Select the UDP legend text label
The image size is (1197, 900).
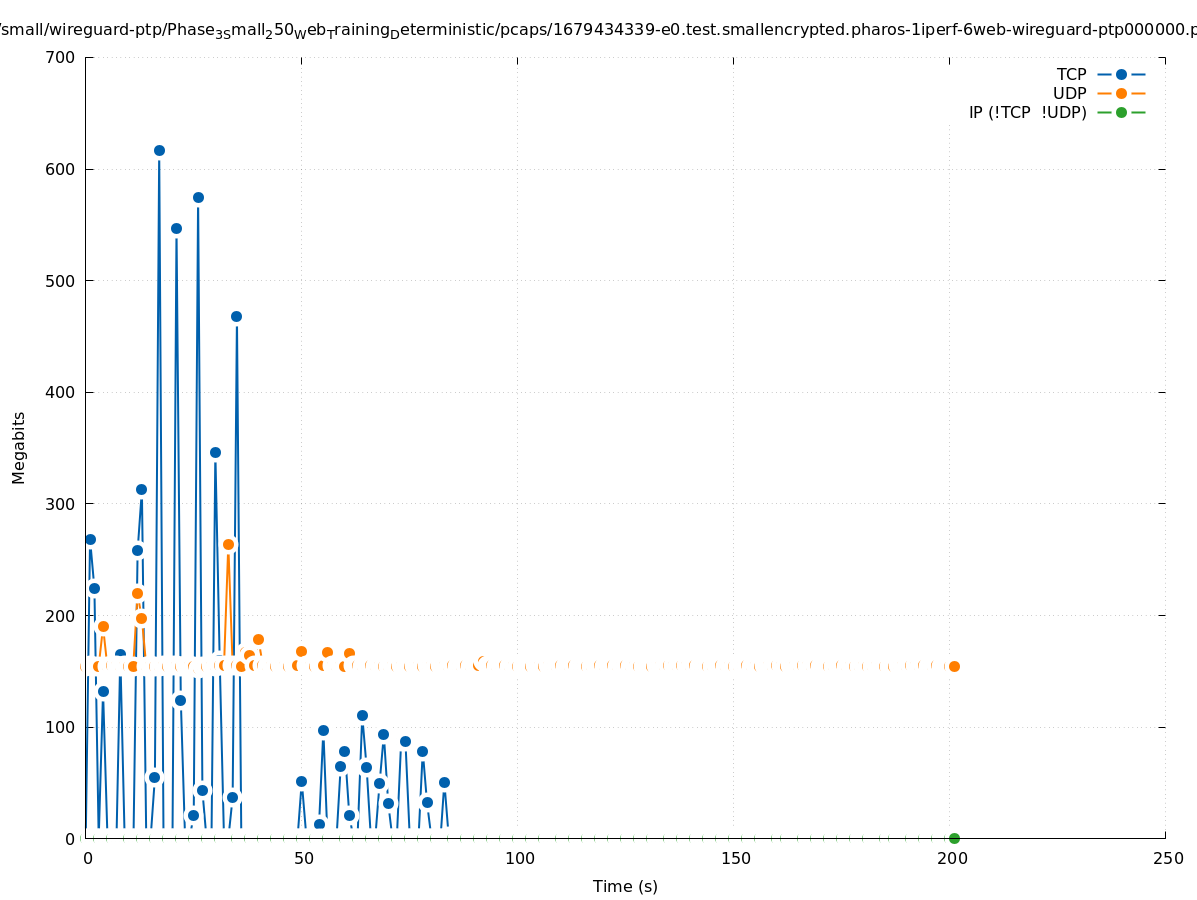point(1069,93)
